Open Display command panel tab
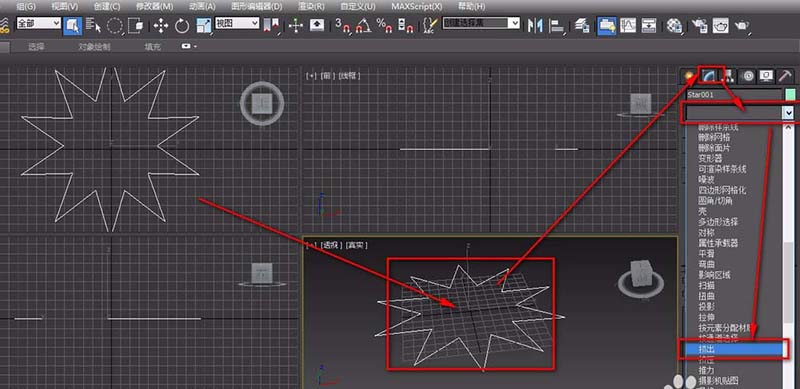 click(x=766, y=76)
